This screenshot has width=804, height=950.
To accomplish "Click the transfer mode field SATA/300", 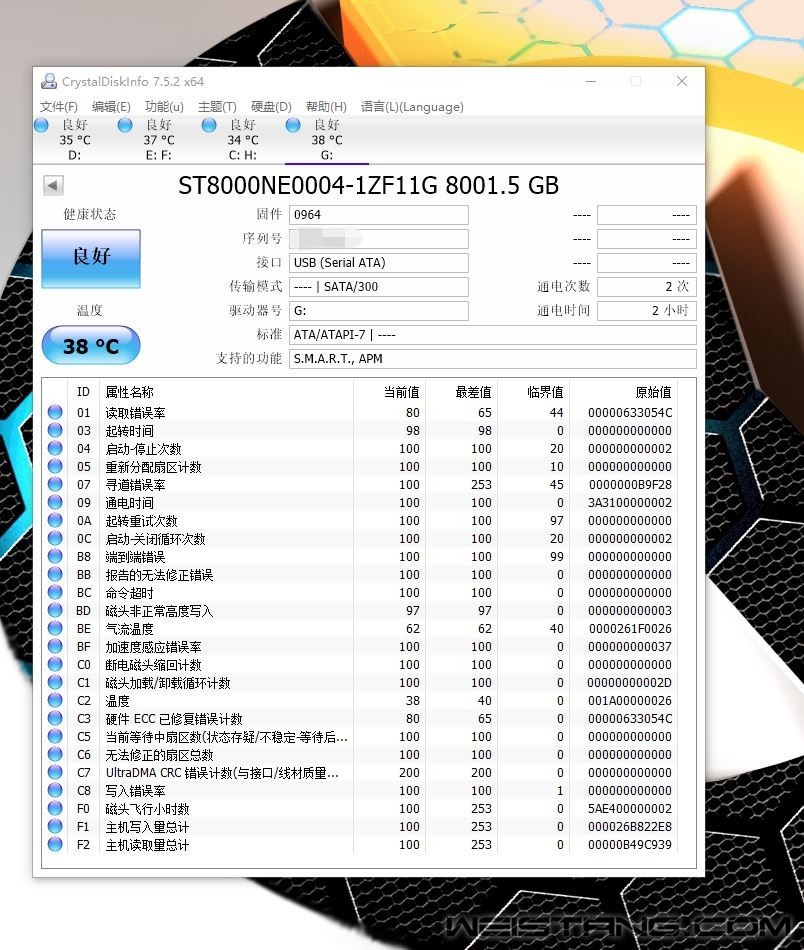I will click(379, 287).
